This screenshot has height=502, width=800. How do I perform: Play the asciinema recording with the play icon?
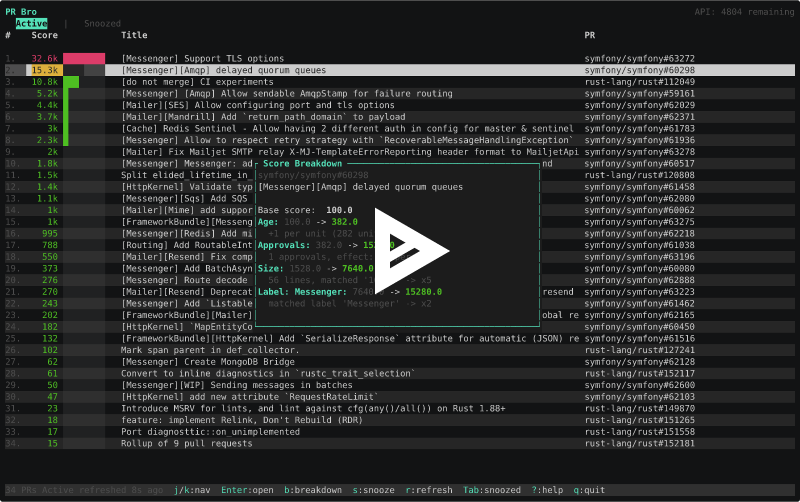tap(411, 251)
